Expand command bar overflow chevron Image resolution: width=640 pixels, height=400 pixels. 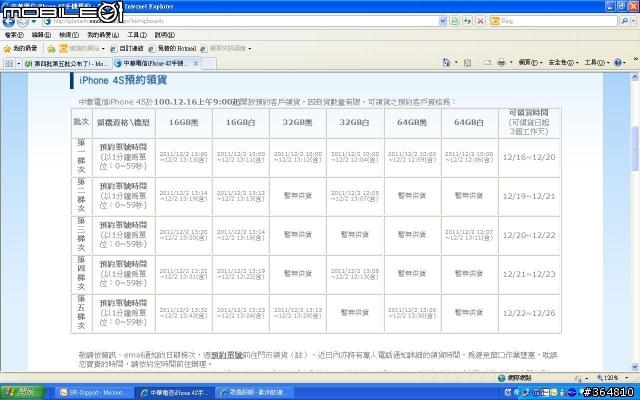tap(635, 60)
